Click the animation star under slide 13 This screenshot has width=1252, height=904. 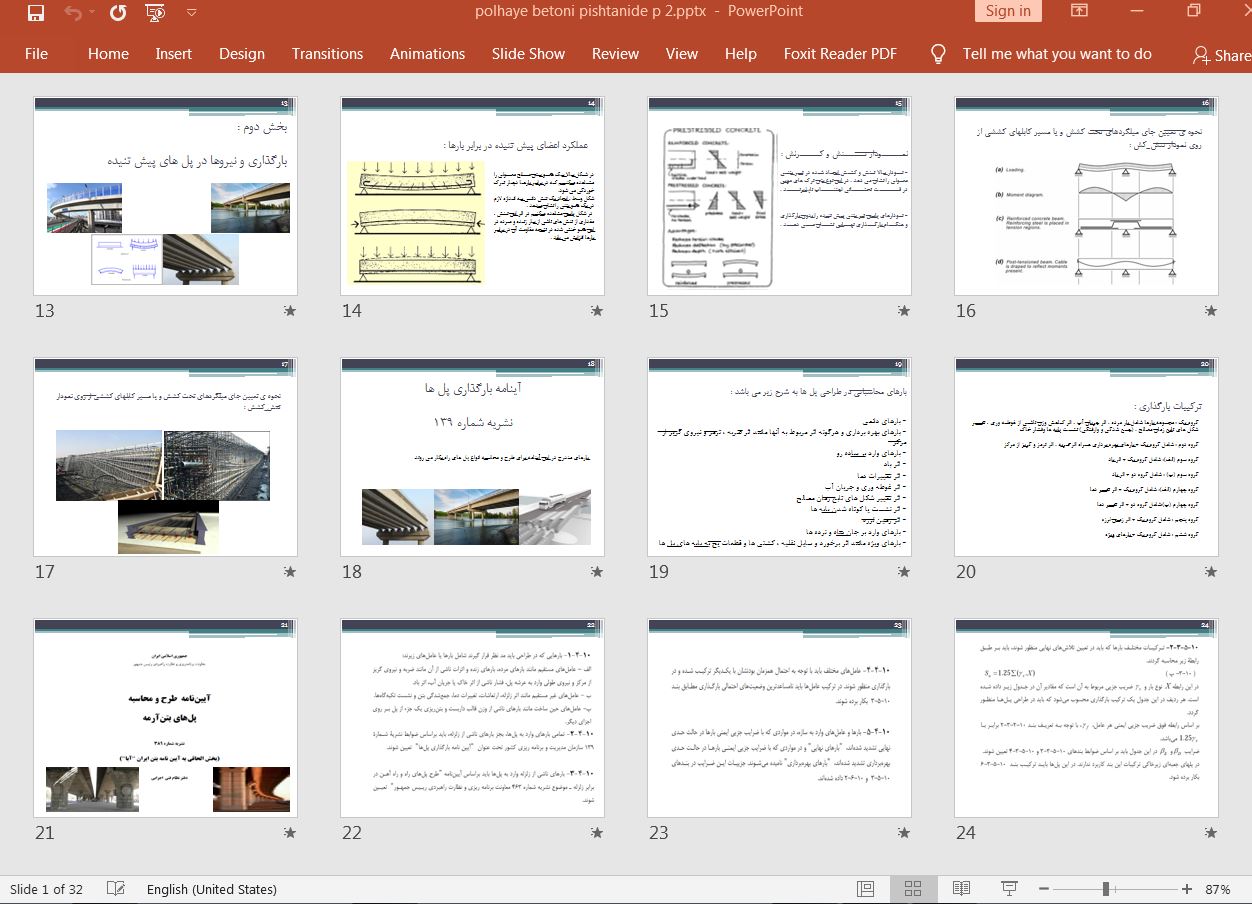[x=290, y=311]
